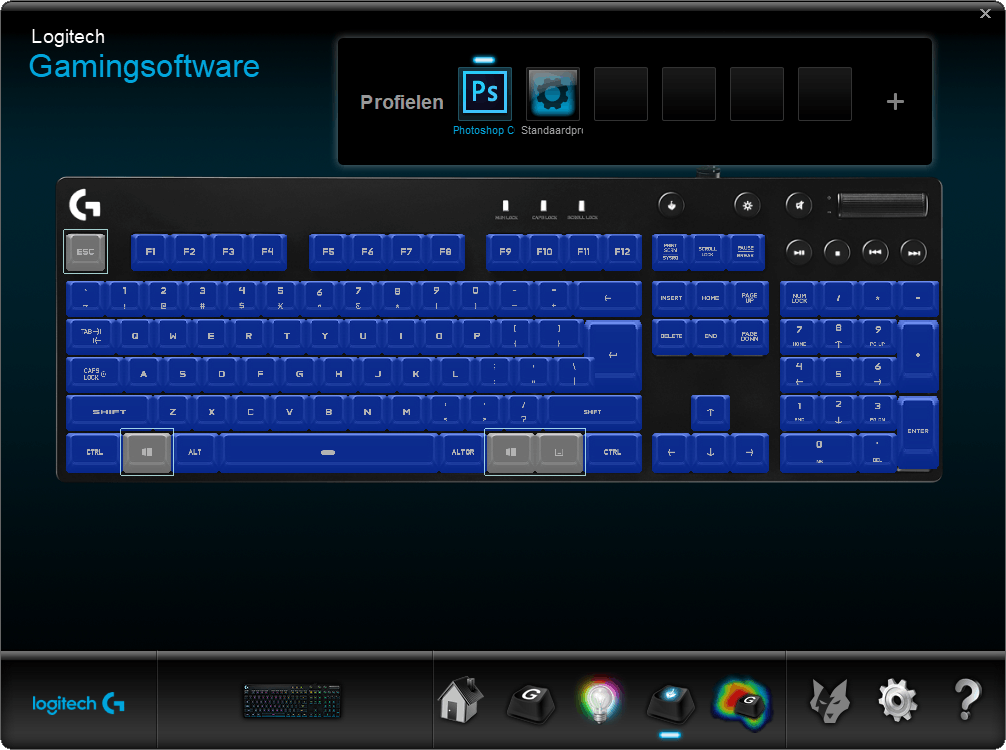1006x750 pixels.
Task: Toggle the right Windows key for game mode
Action: coord(510,452)
